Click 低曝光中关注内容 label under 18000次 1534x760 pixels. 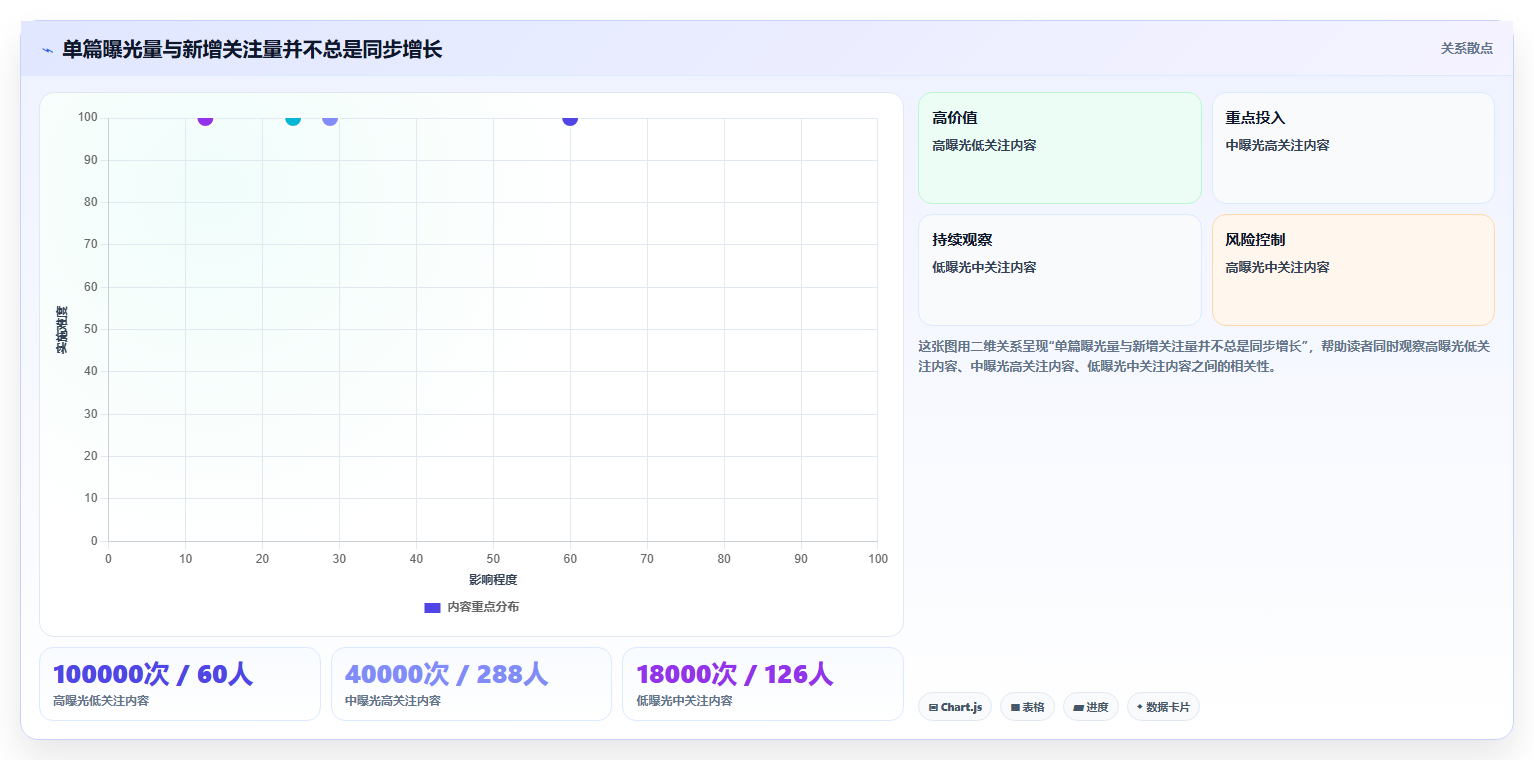(684, 701)
